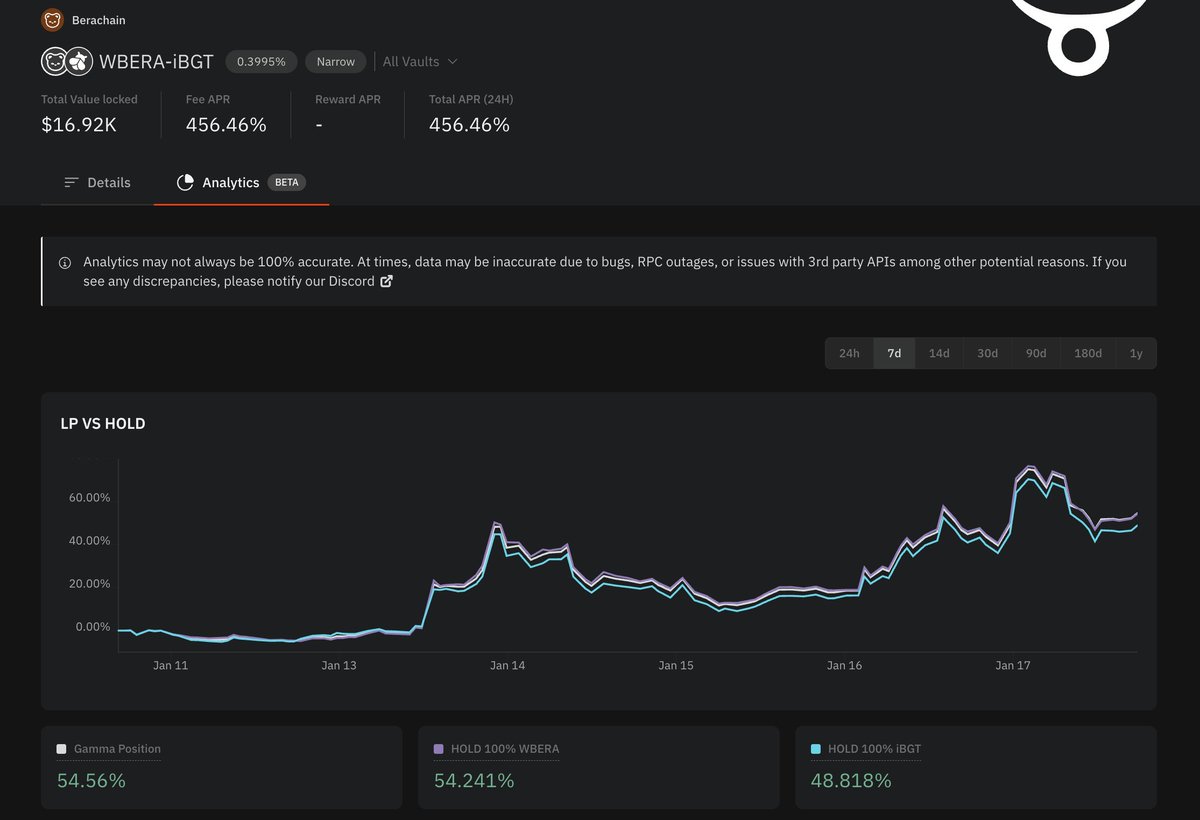Screen dimensions: 1200x820
Task: Click the BETA badge next to Analytics
Action: click(x=286, y=182)
